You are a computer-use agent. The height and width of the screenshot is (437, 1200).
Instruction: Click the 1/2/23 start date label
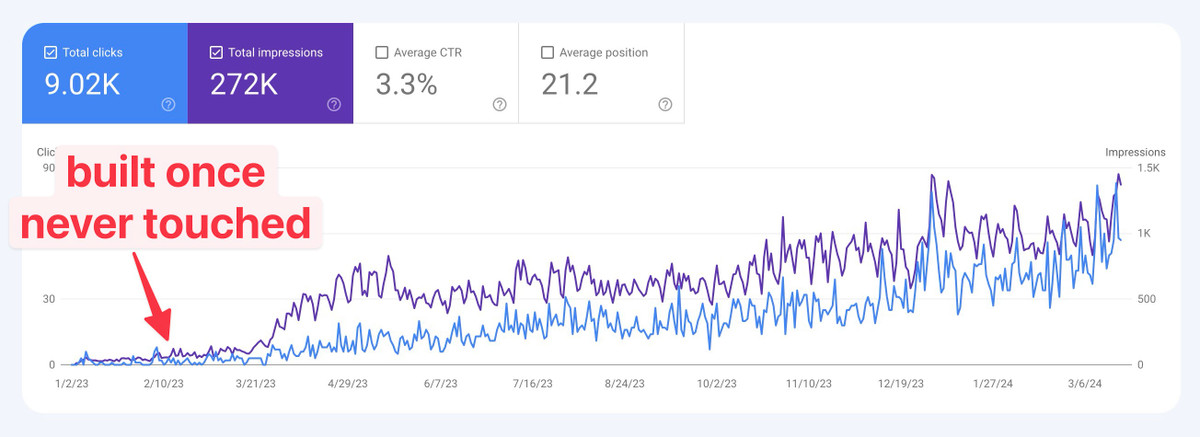coord(72,383)
